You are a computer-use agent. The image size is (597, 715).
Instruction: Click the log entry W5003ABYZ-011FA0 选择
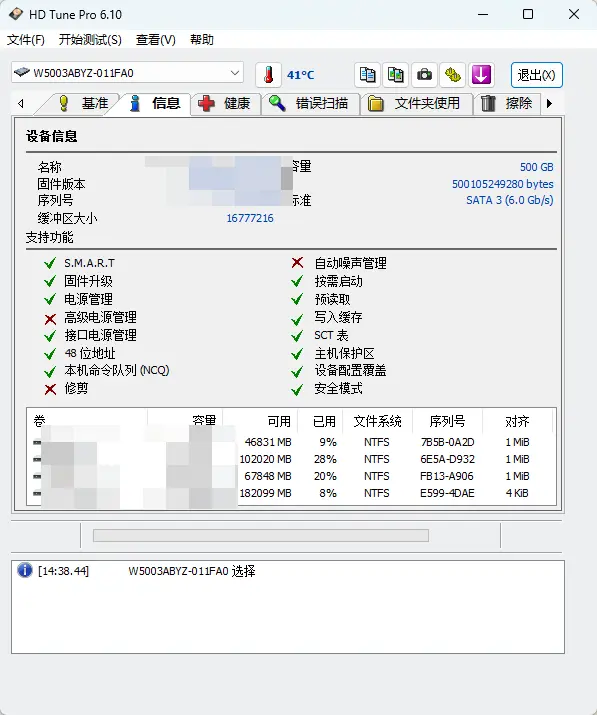tap(192, 571)
